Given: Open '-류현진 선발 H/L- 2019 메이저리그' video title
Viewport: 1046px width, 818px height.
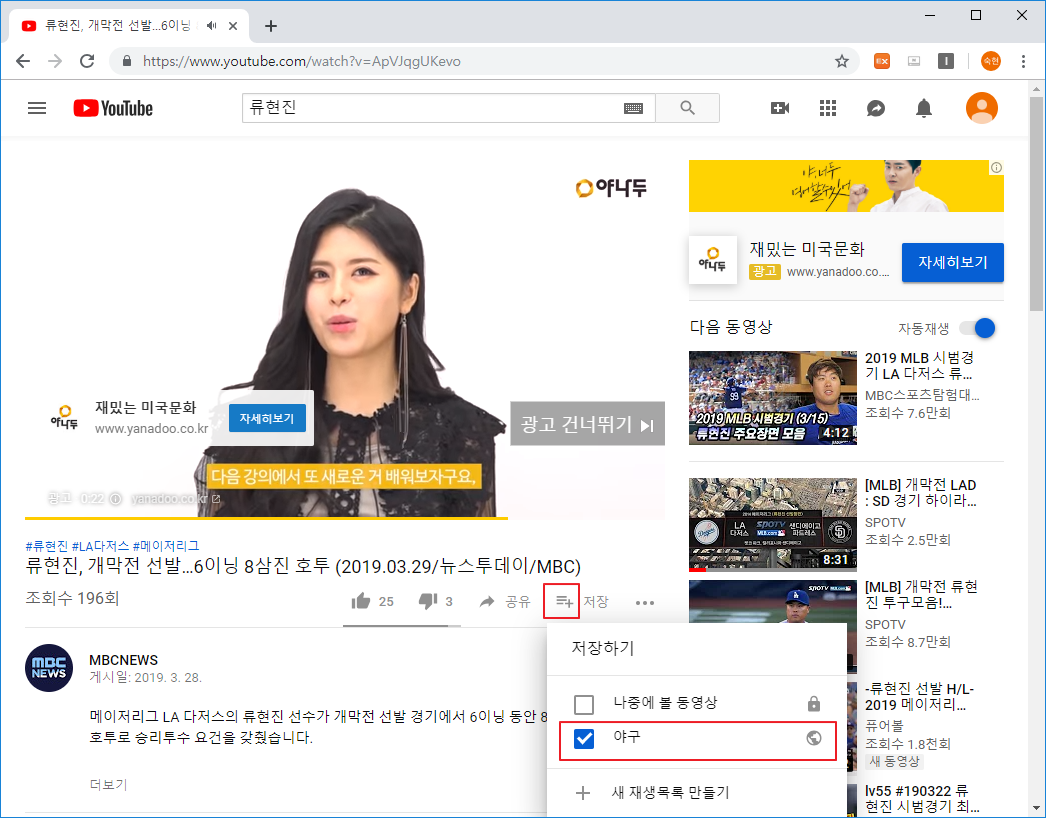Looking at the screenshot, I should (919, 697).
